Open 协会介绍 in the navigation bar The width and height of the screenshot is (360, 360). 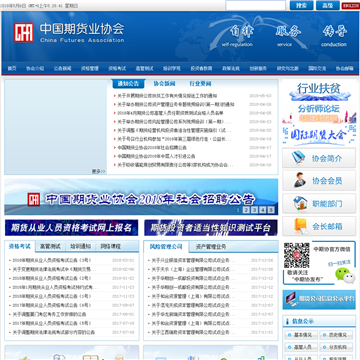(x=35, y=68)
